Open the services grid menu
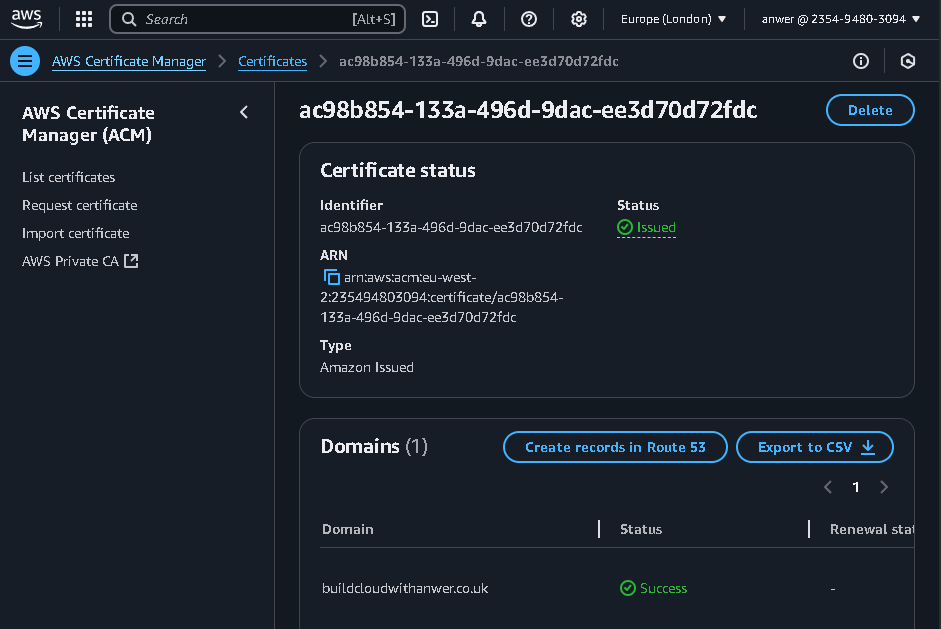Image resolution: width=941 pixels, height=629 pixels. point(84,19)
